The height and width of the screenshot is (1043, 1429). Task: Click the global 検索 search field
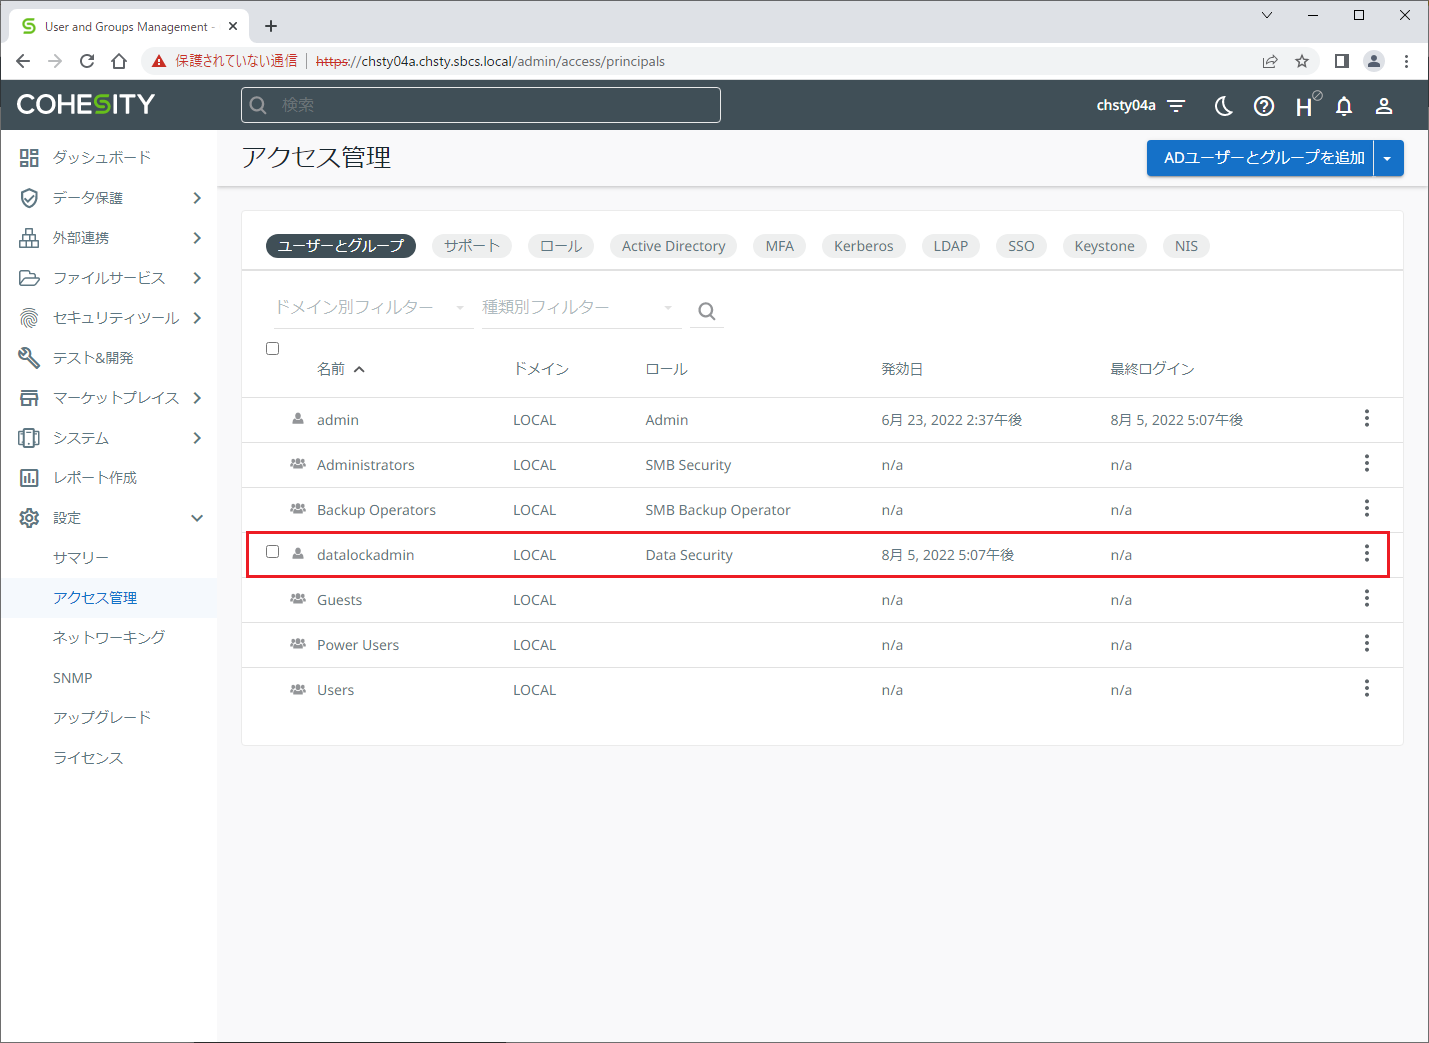[481, 105]
